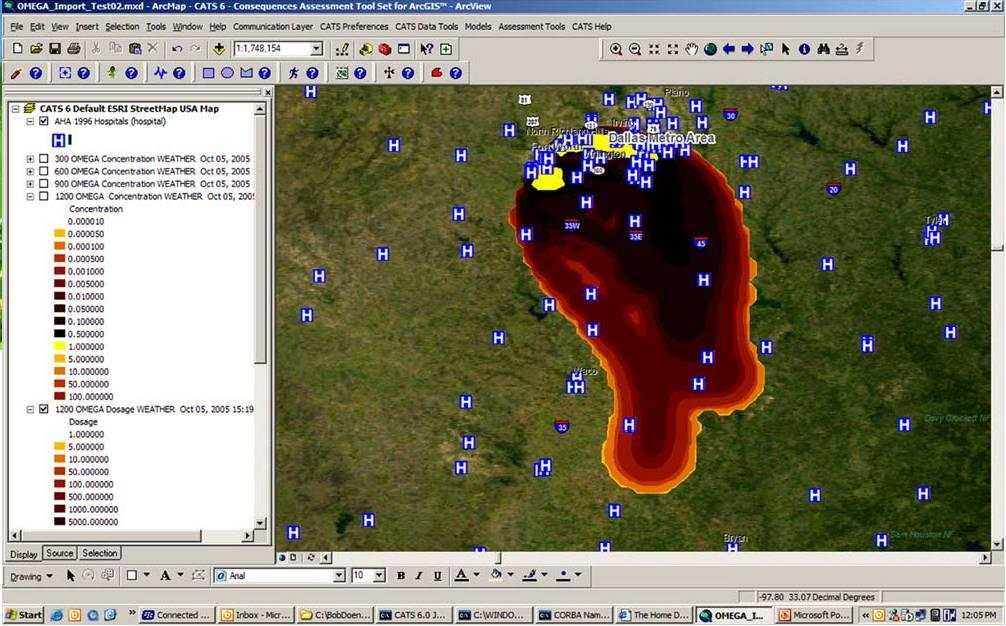Switch to CORBA Nam... taskbar window
The image size is (1006, 626).
tap(574, 615)
